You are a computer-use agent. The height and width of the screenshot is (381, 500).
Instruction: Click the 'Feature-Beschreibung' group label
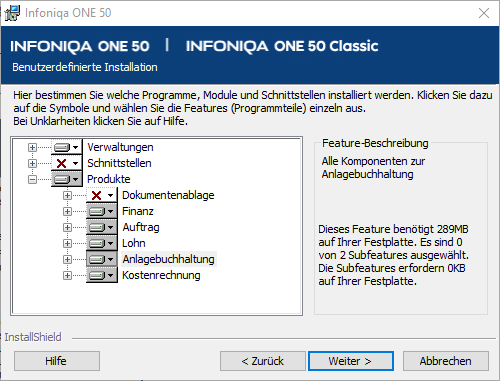[x=375, y=143]
